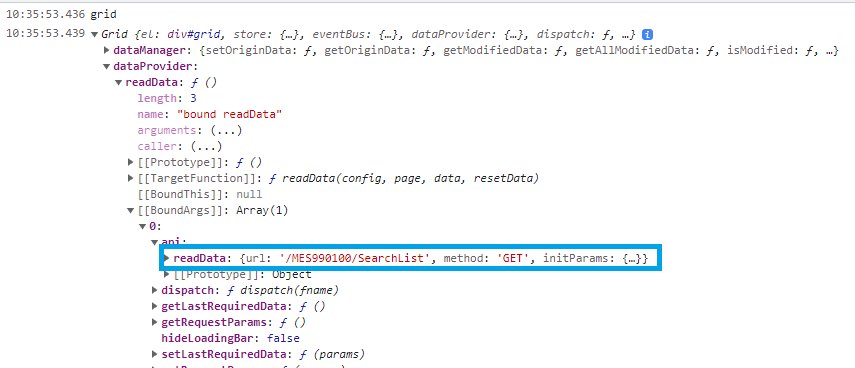Click the 'grid' console log message
Viewport: 855px width, 368px height.
(103, 15)
